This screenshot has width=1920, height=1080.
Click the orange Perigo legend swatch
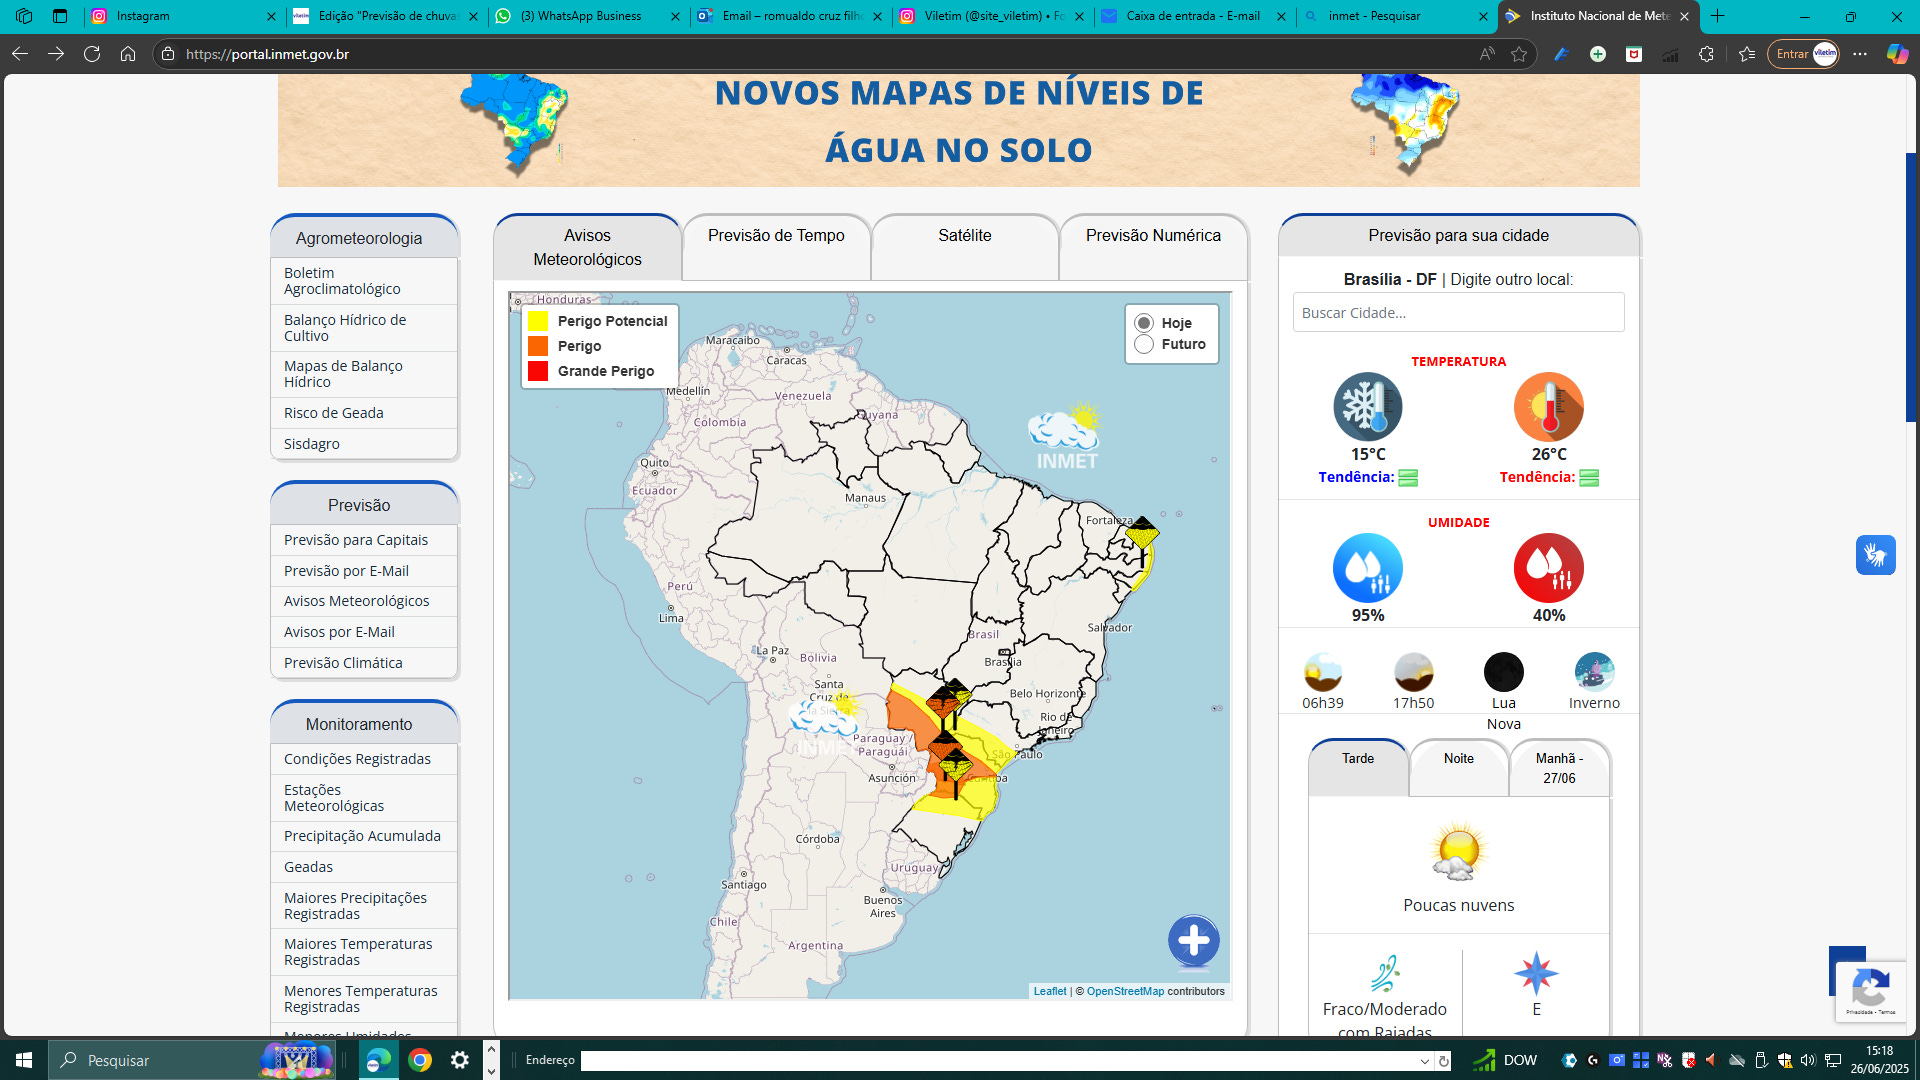click(x=538, y=346)
